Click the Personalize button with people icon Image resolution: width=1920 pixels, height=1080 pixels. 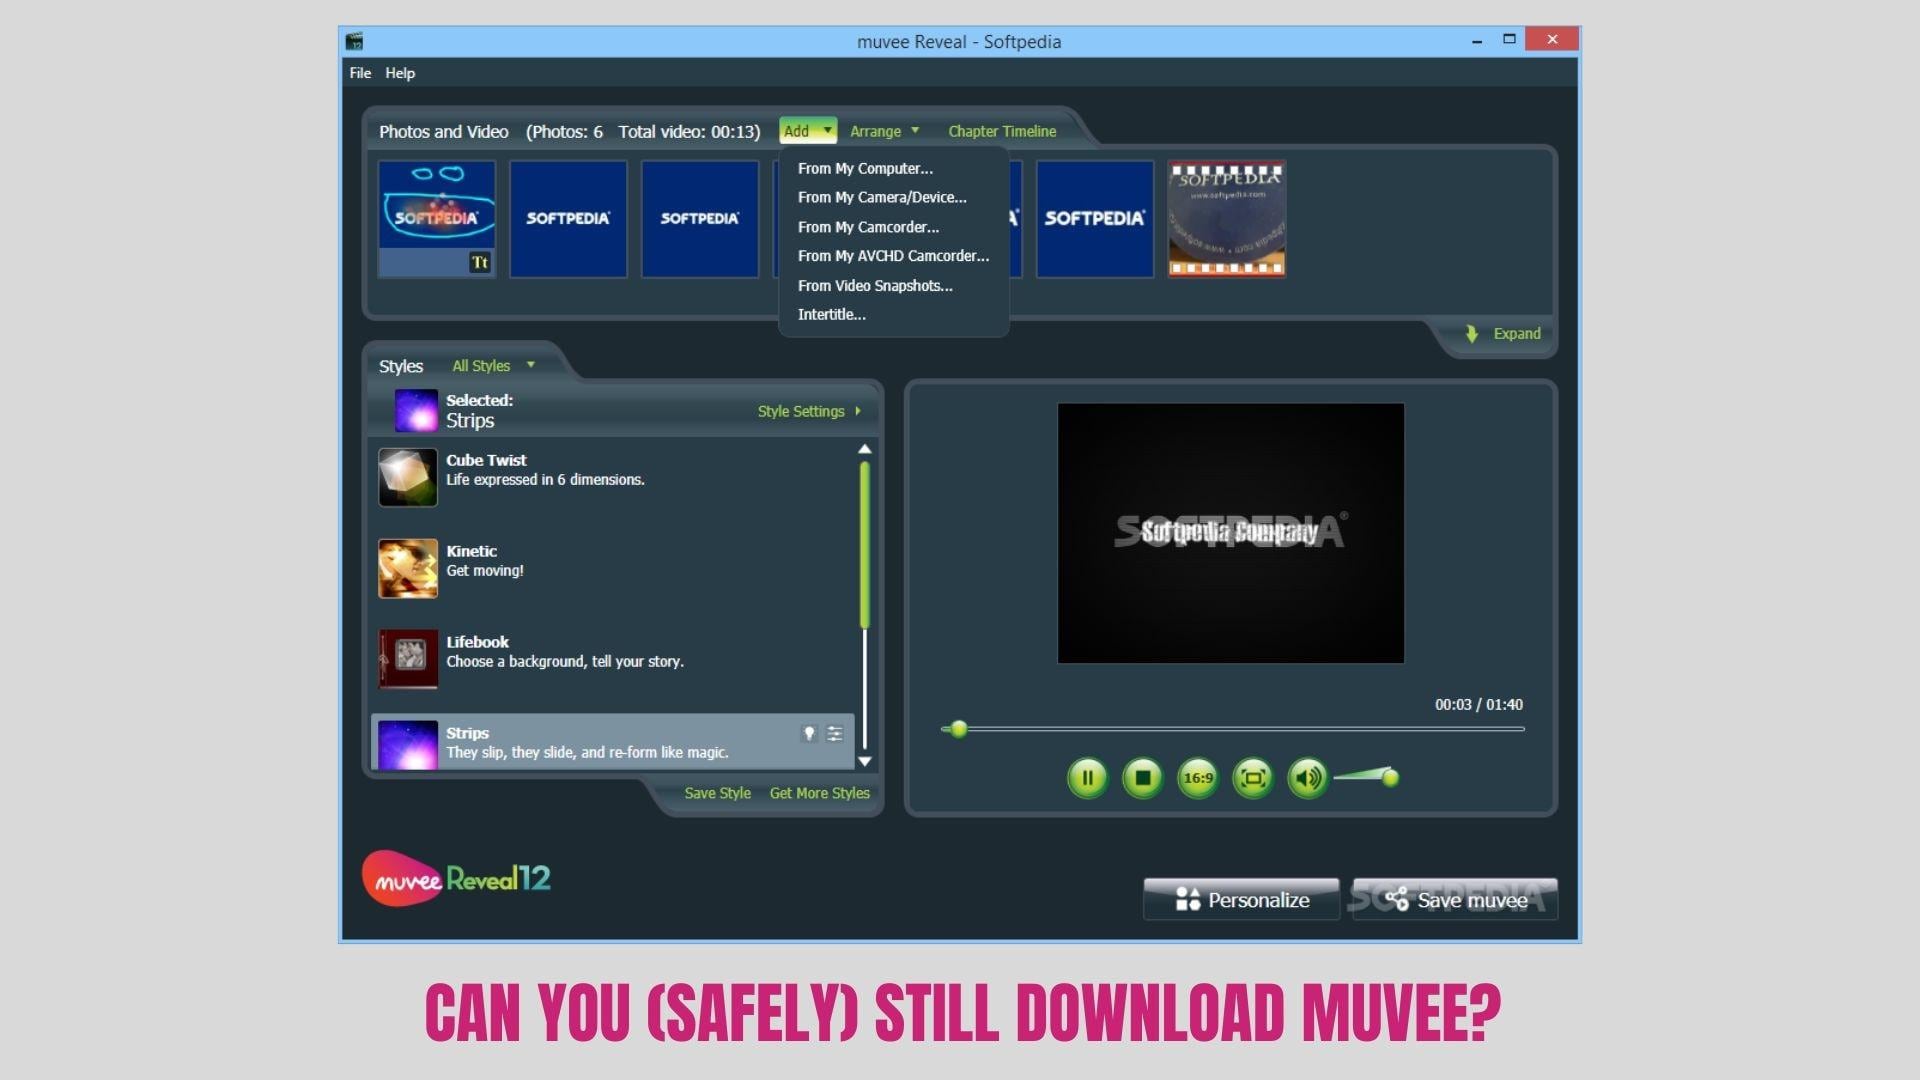click(1240, 899)
